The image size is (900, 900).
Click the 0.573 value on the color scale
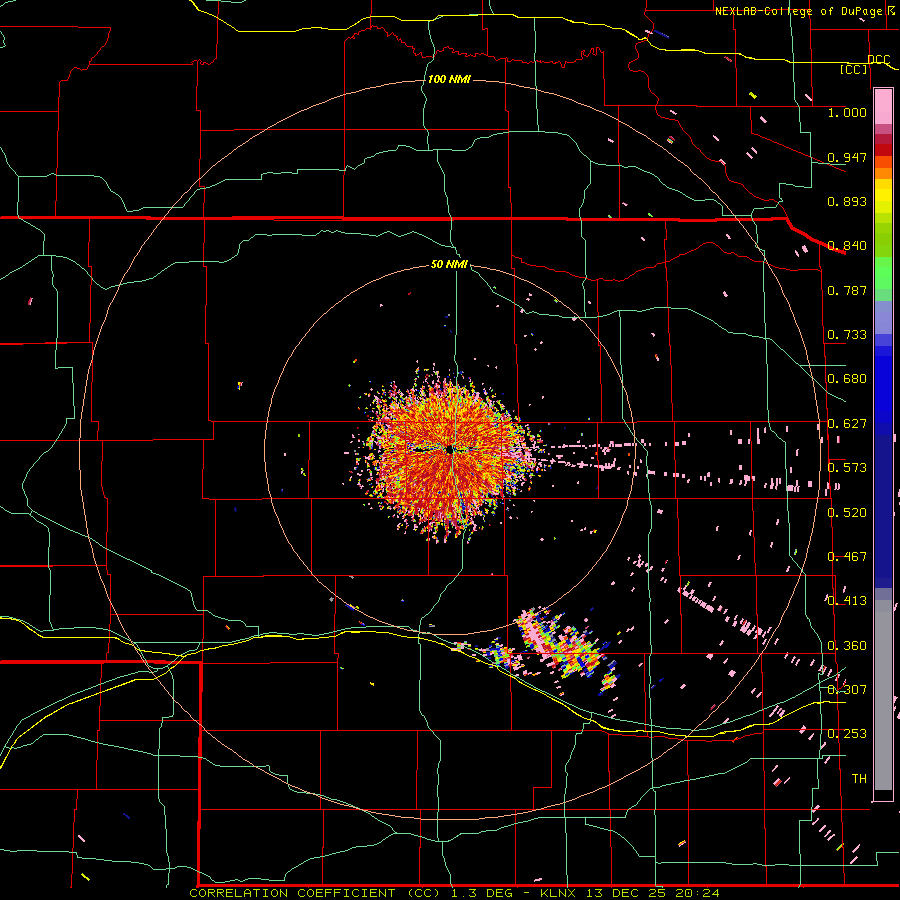point(847,468)
